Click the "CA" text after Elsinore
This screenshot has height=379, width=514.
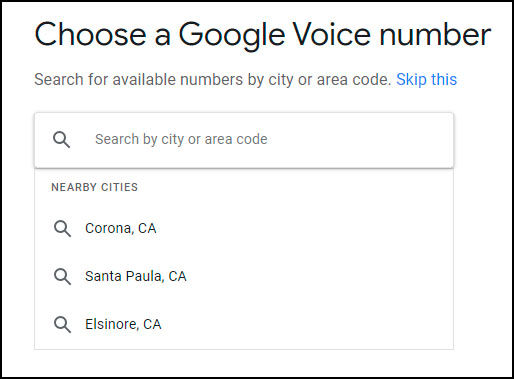click(152, 324)
